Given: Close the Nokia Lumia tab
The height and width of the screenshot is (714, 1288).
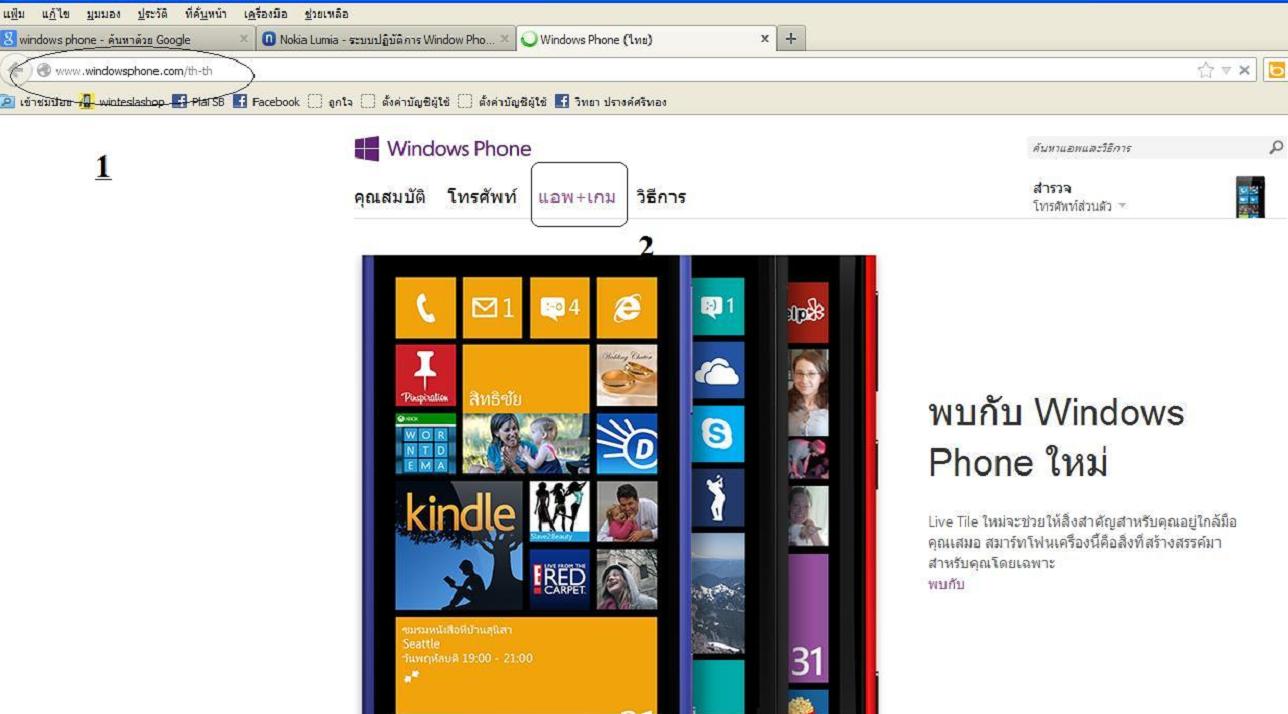Looking at the screenshot, I should tap(504, 40).
